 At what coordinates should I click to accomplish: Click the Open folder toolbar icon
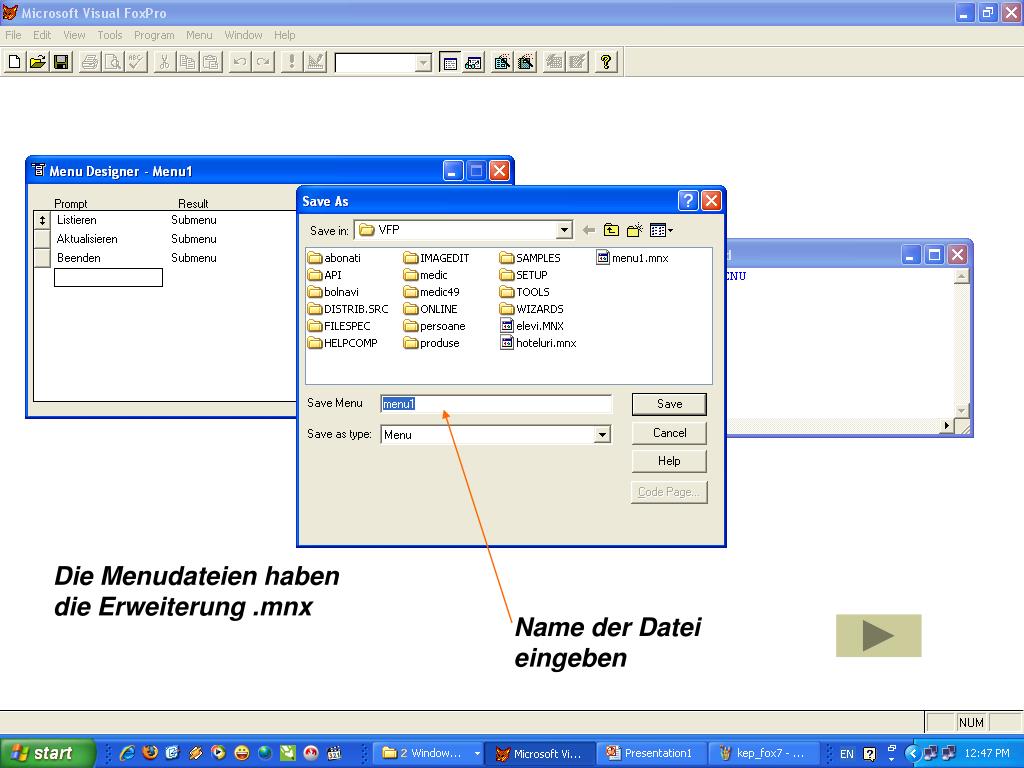(x=38, y=62)
